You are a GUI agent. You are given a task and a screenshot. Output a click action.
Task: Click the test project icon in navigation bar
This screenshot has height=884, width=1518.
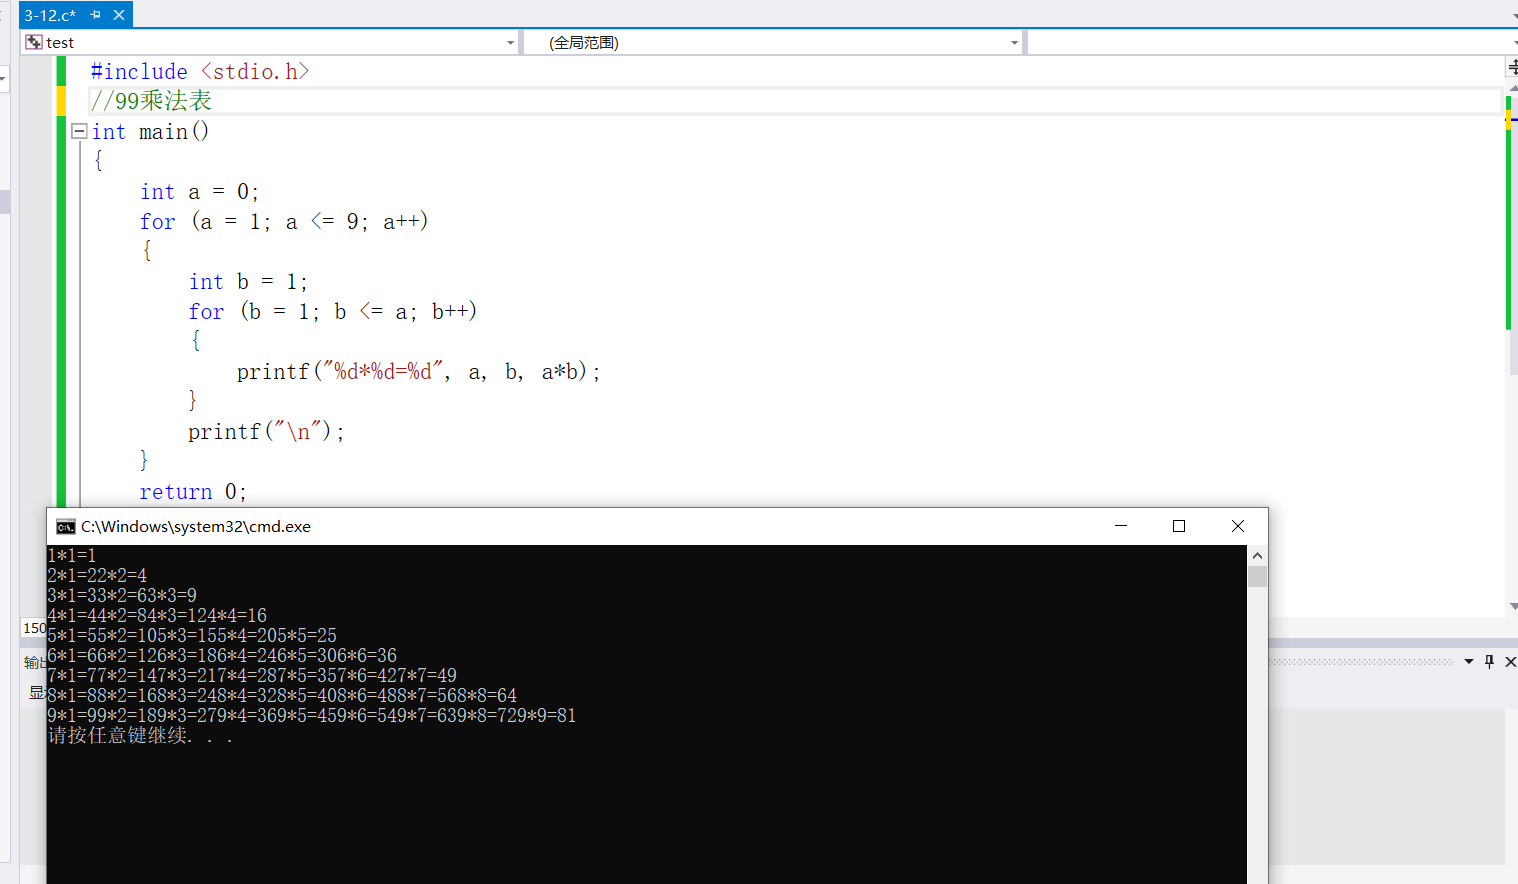(34, 42)
